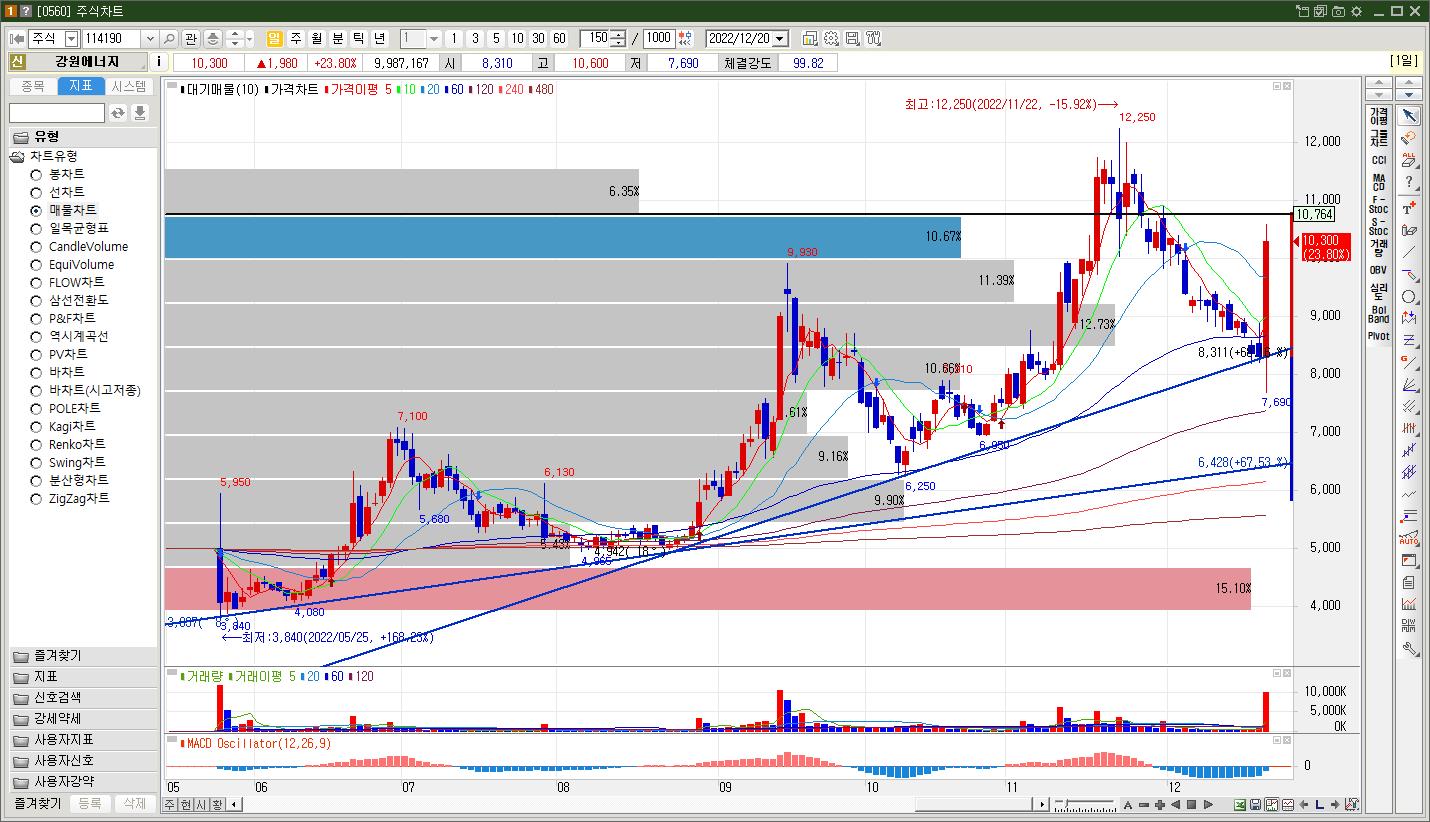Expand the 사용자지표 folder section
This screenshot has height=822, width=1430.
point(83,740)
